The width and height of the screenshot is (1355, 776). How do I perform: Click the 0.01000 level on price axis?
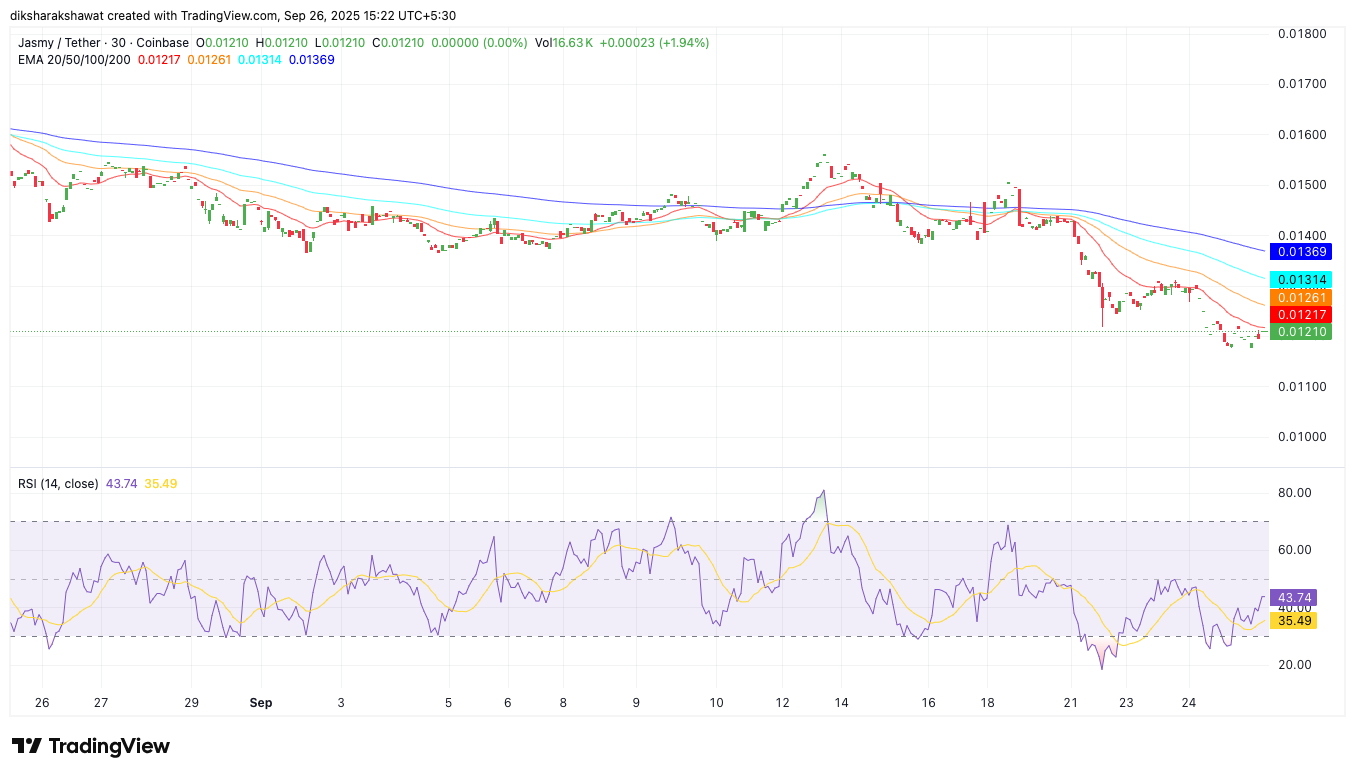pyautogui.click(x=1302, y=437)
